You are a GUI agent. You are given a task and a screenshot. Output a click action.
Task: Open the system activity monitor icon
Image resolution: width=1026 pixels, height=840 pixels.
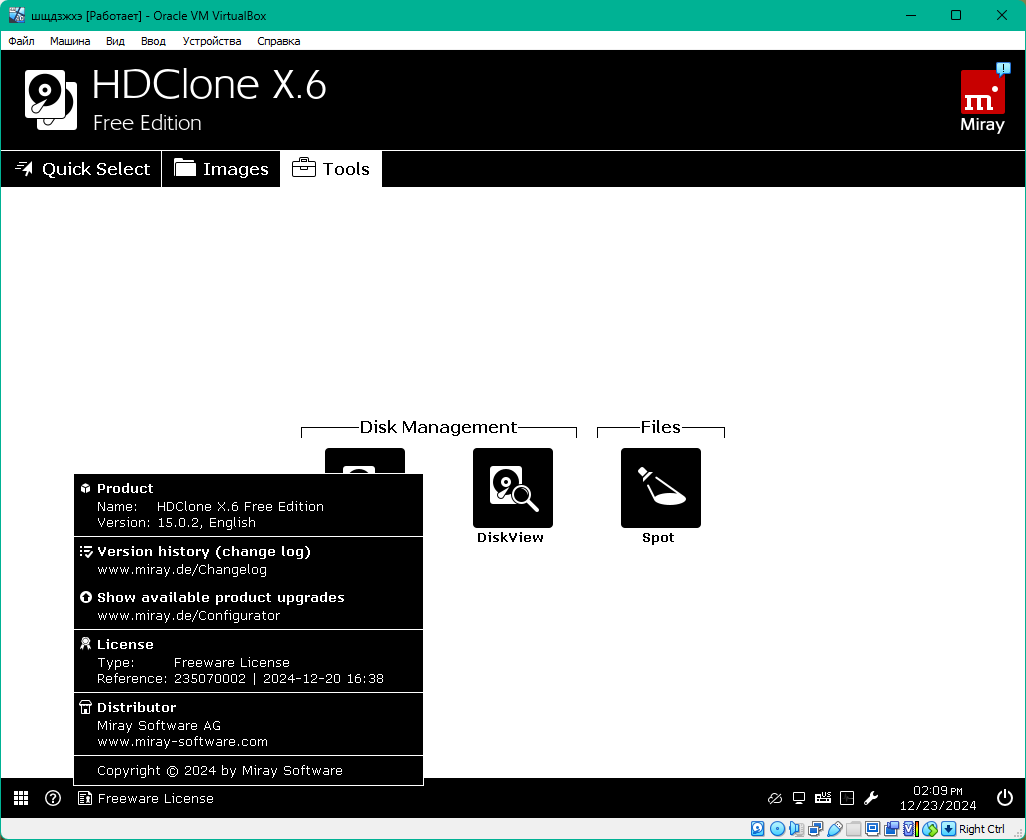[x=847, y=798]
